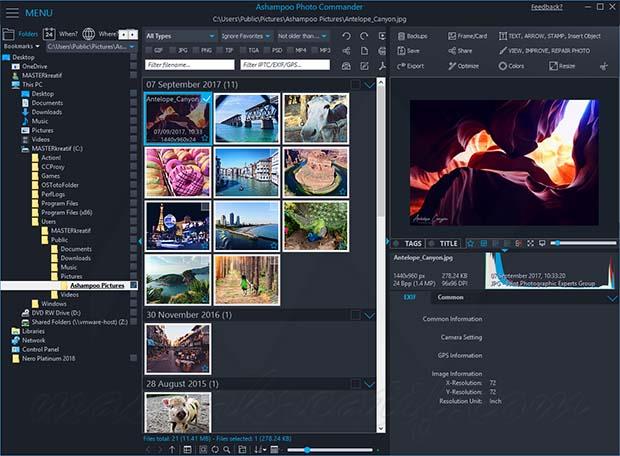Select the donuts thumbnail
The image size is (620, 456).
pyautogui.click(x=178, y=172)
